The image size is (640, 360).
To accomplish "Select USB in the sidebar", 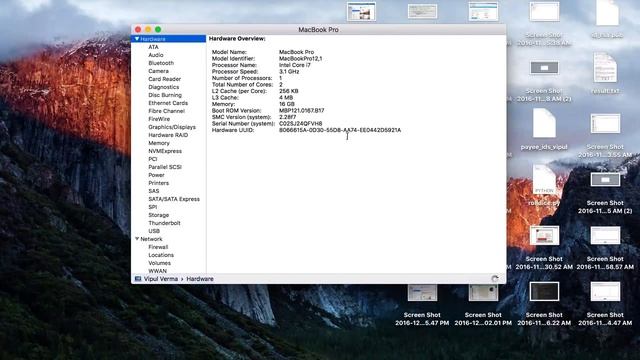I will pos(154,231).
